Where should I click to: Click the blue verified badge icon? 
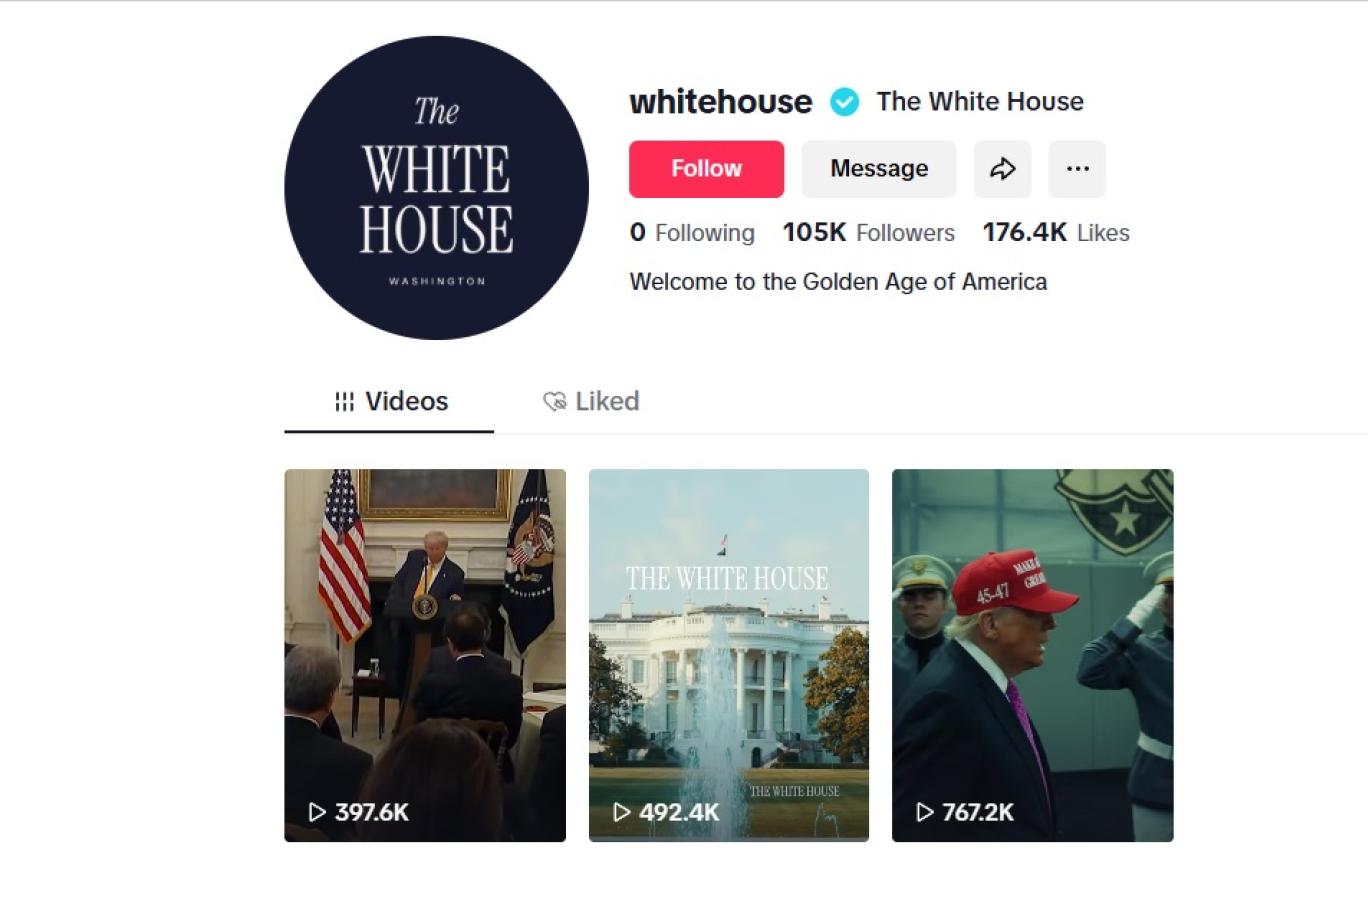pos(845,102)
